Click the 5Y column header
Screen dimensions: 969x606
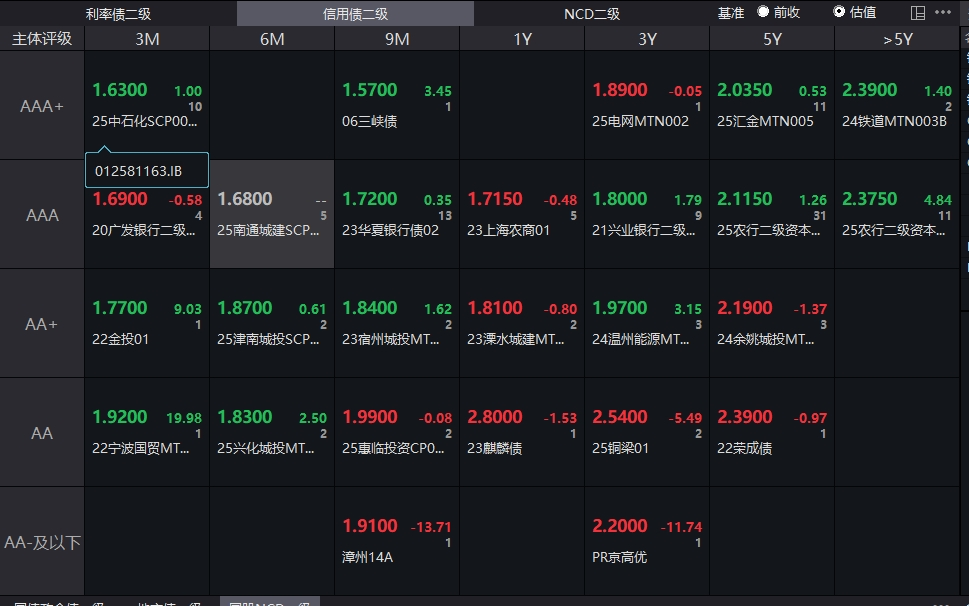772,39
